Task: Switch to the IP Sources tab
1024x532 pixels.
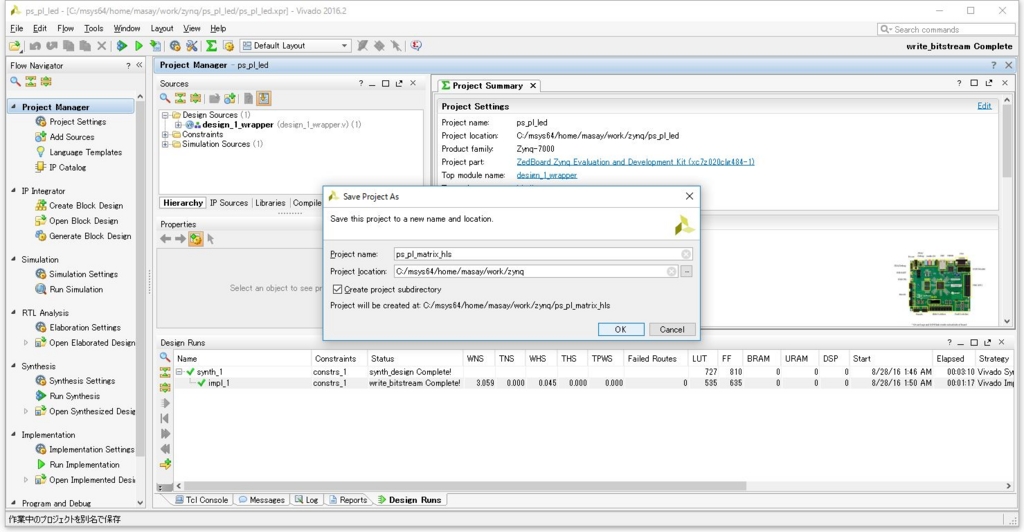Action: pyautogui.click(x=229, y=203)
